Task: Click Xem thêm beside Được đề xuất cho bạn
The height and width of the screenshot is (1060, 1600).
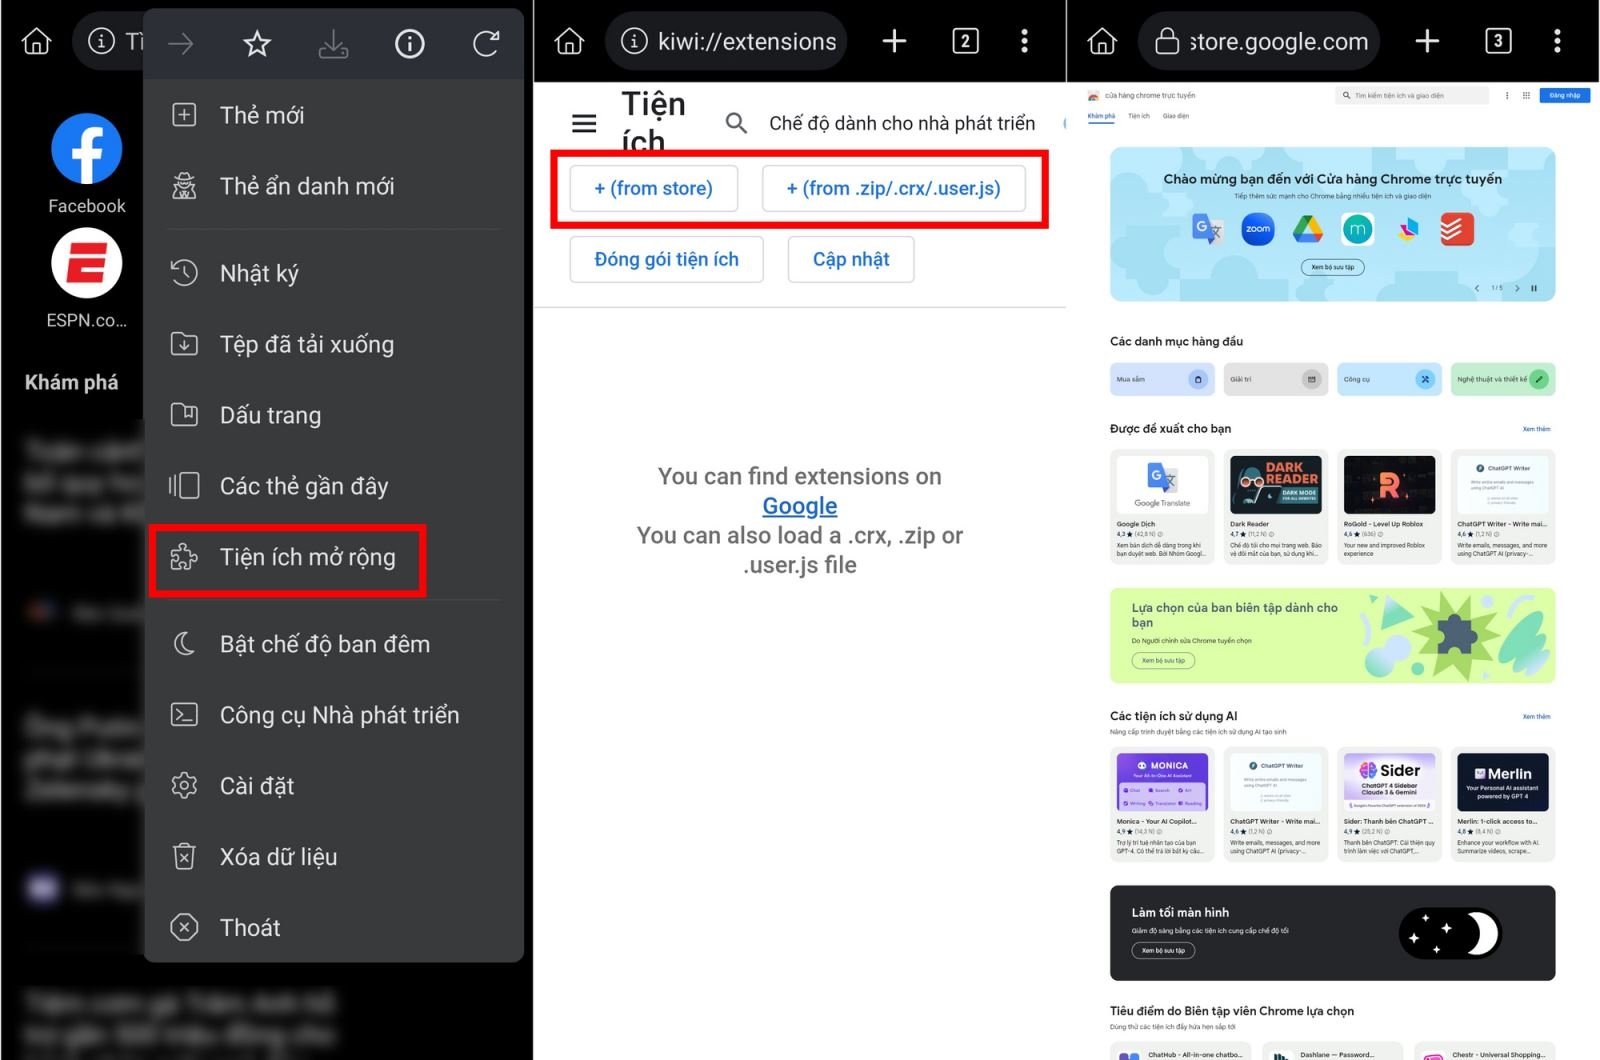Action: tap(1536, 429)
